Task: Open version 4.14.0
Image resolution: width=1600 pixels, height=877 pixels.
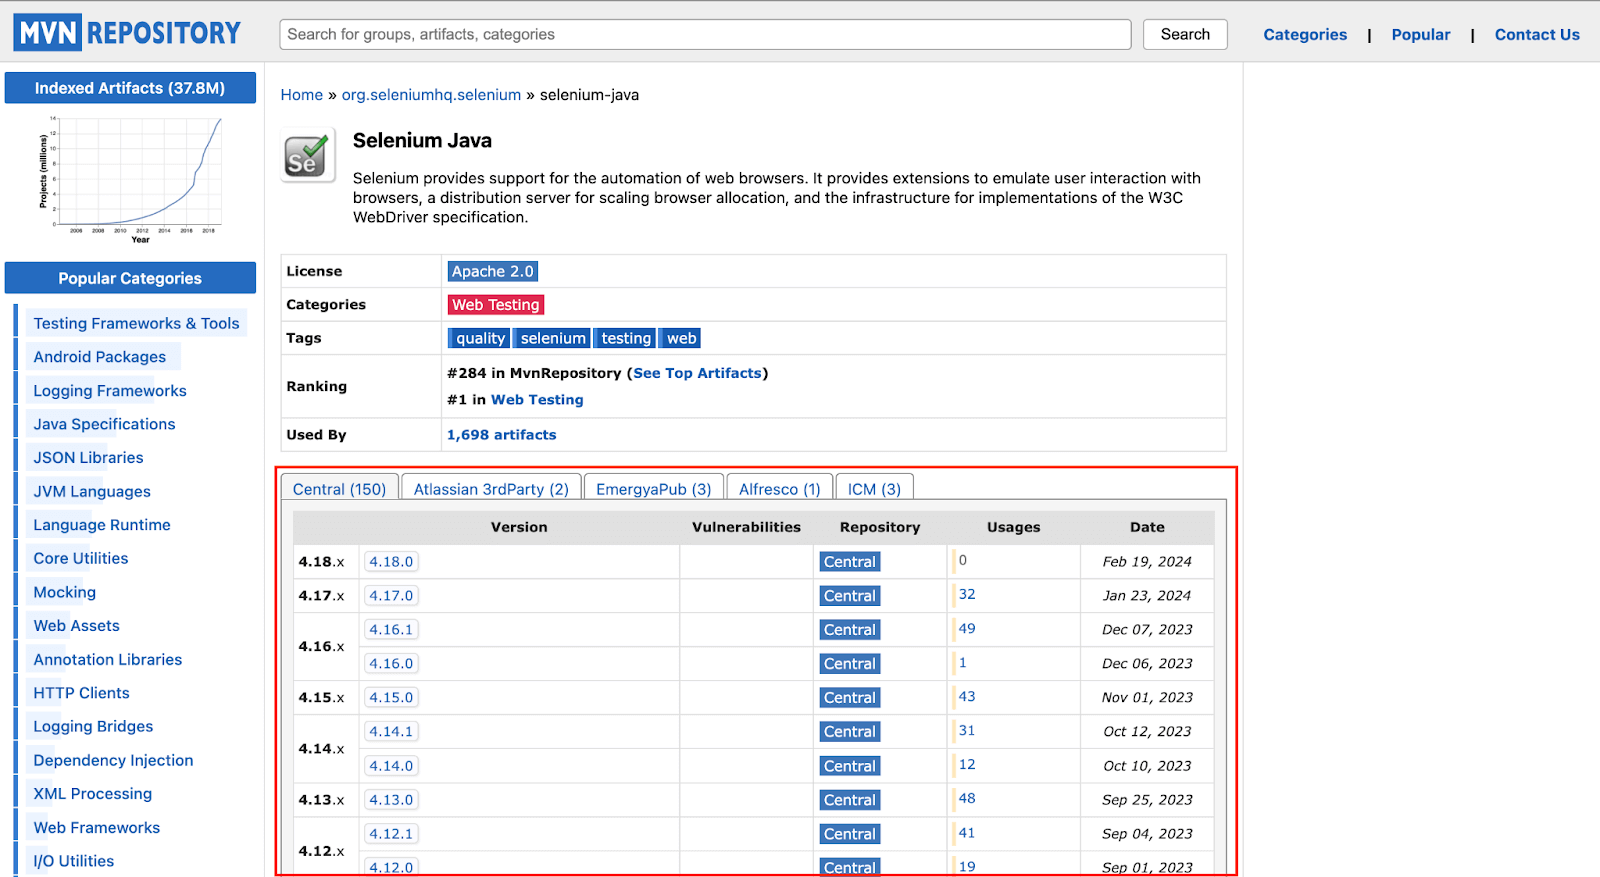Action: [x=391, y=766]
